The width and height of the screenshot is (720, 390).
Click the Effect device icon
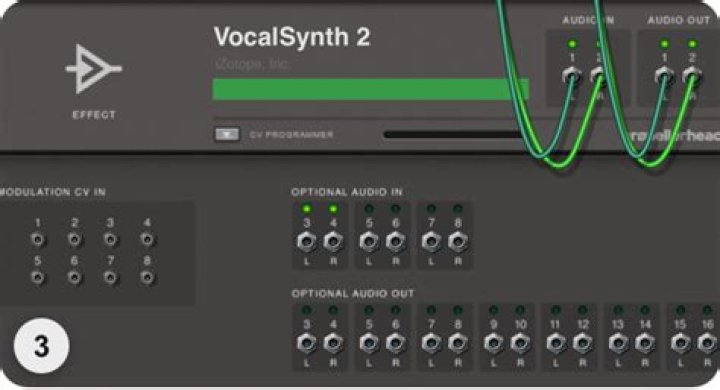(x=94, y=69)
